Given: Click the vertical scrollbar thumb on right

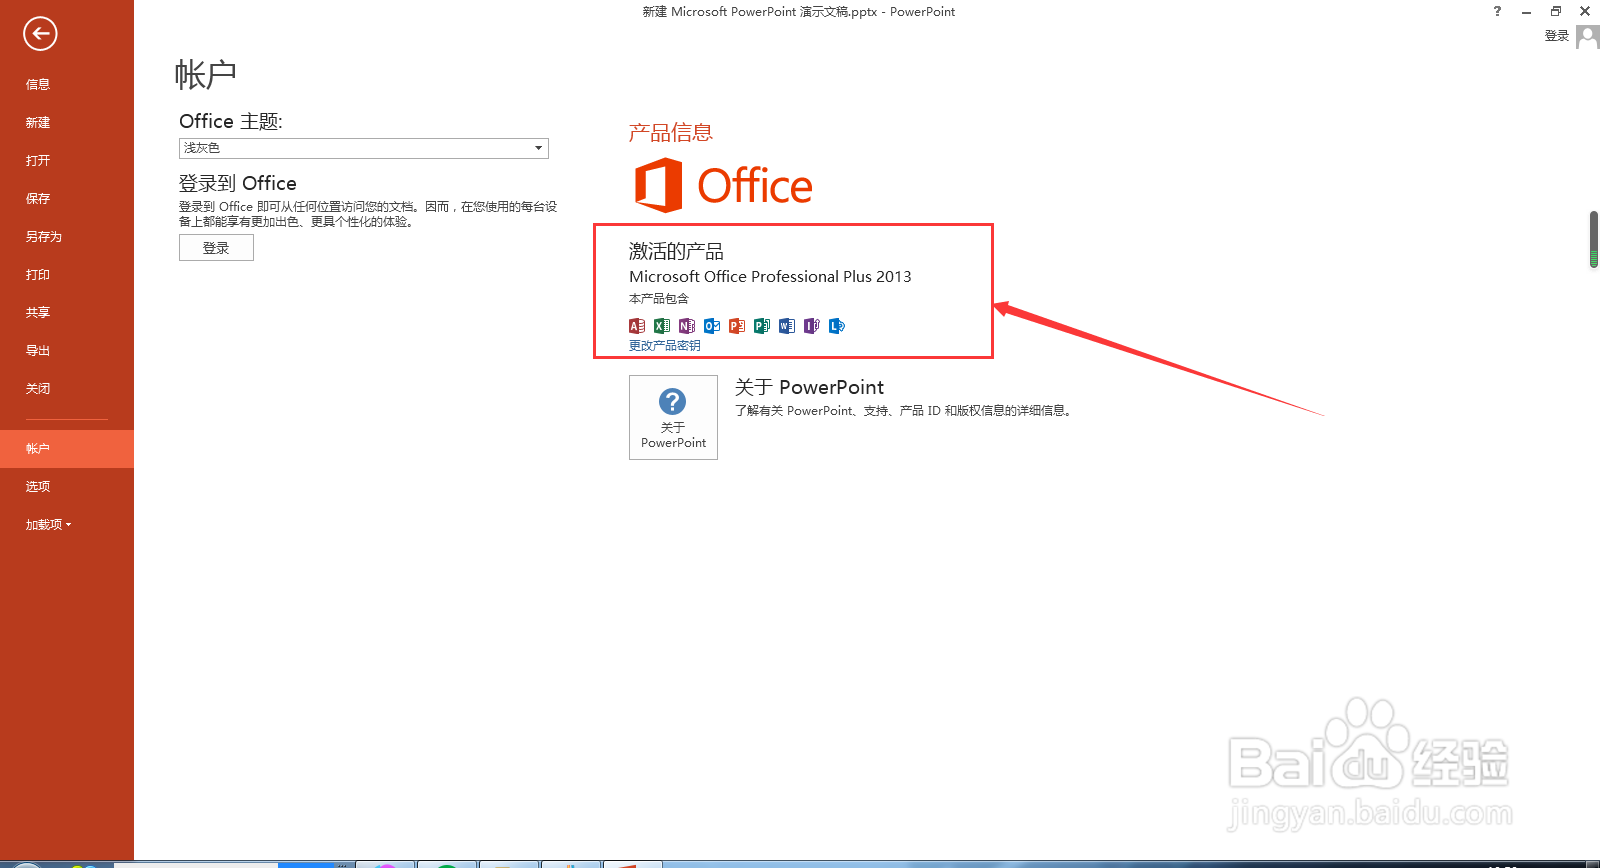Looking at the screenshot, I should tap(1594, 239).
